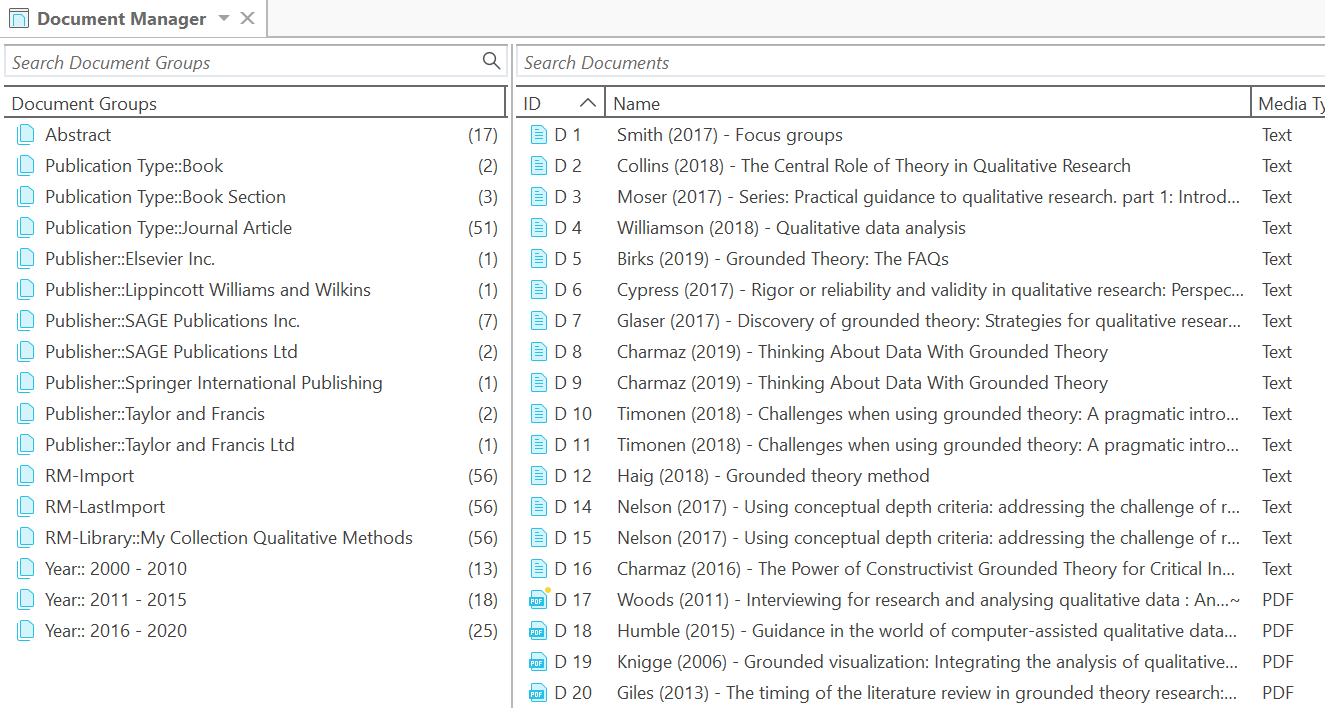Click the PDF icon for D 18 Humble
1325x708 pixels.
[x=539, y=631]
